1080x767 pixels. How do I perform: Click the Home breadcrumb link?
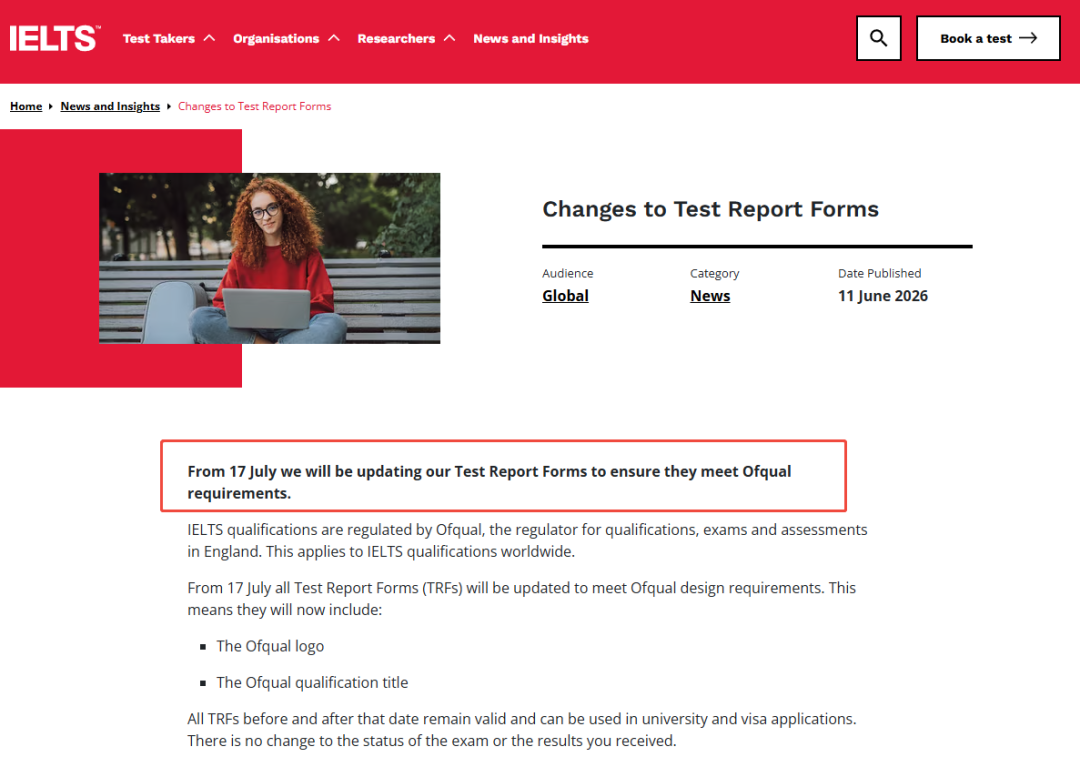tap(26, 106)
